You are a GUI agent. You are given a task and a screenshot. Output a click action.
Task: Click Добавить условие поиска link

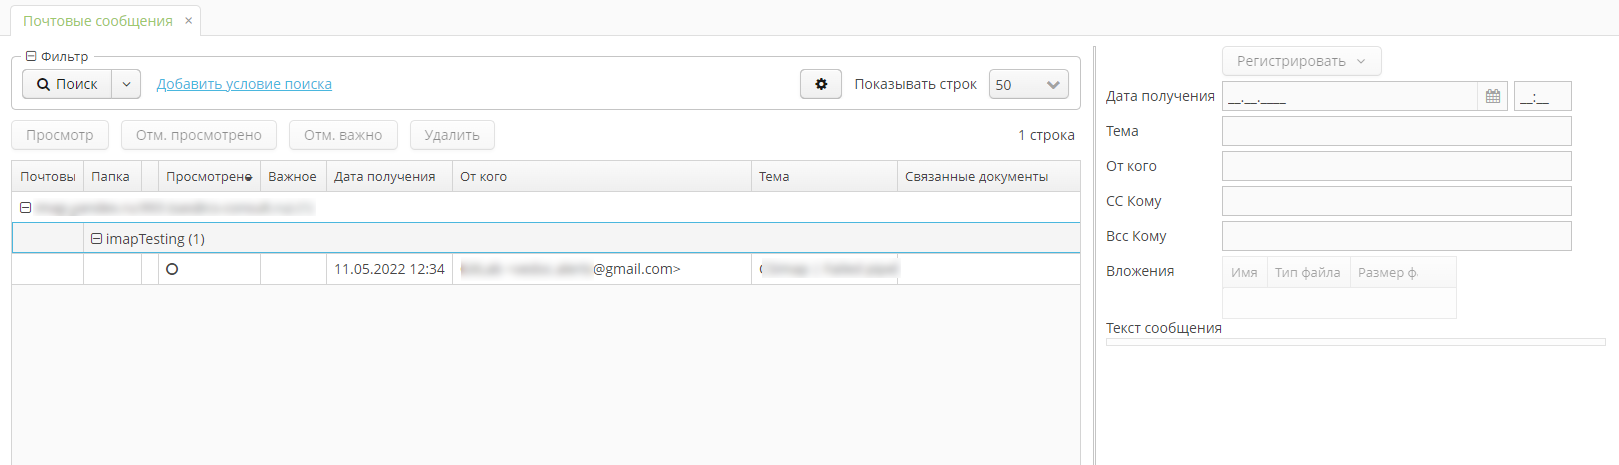point(244,84)
